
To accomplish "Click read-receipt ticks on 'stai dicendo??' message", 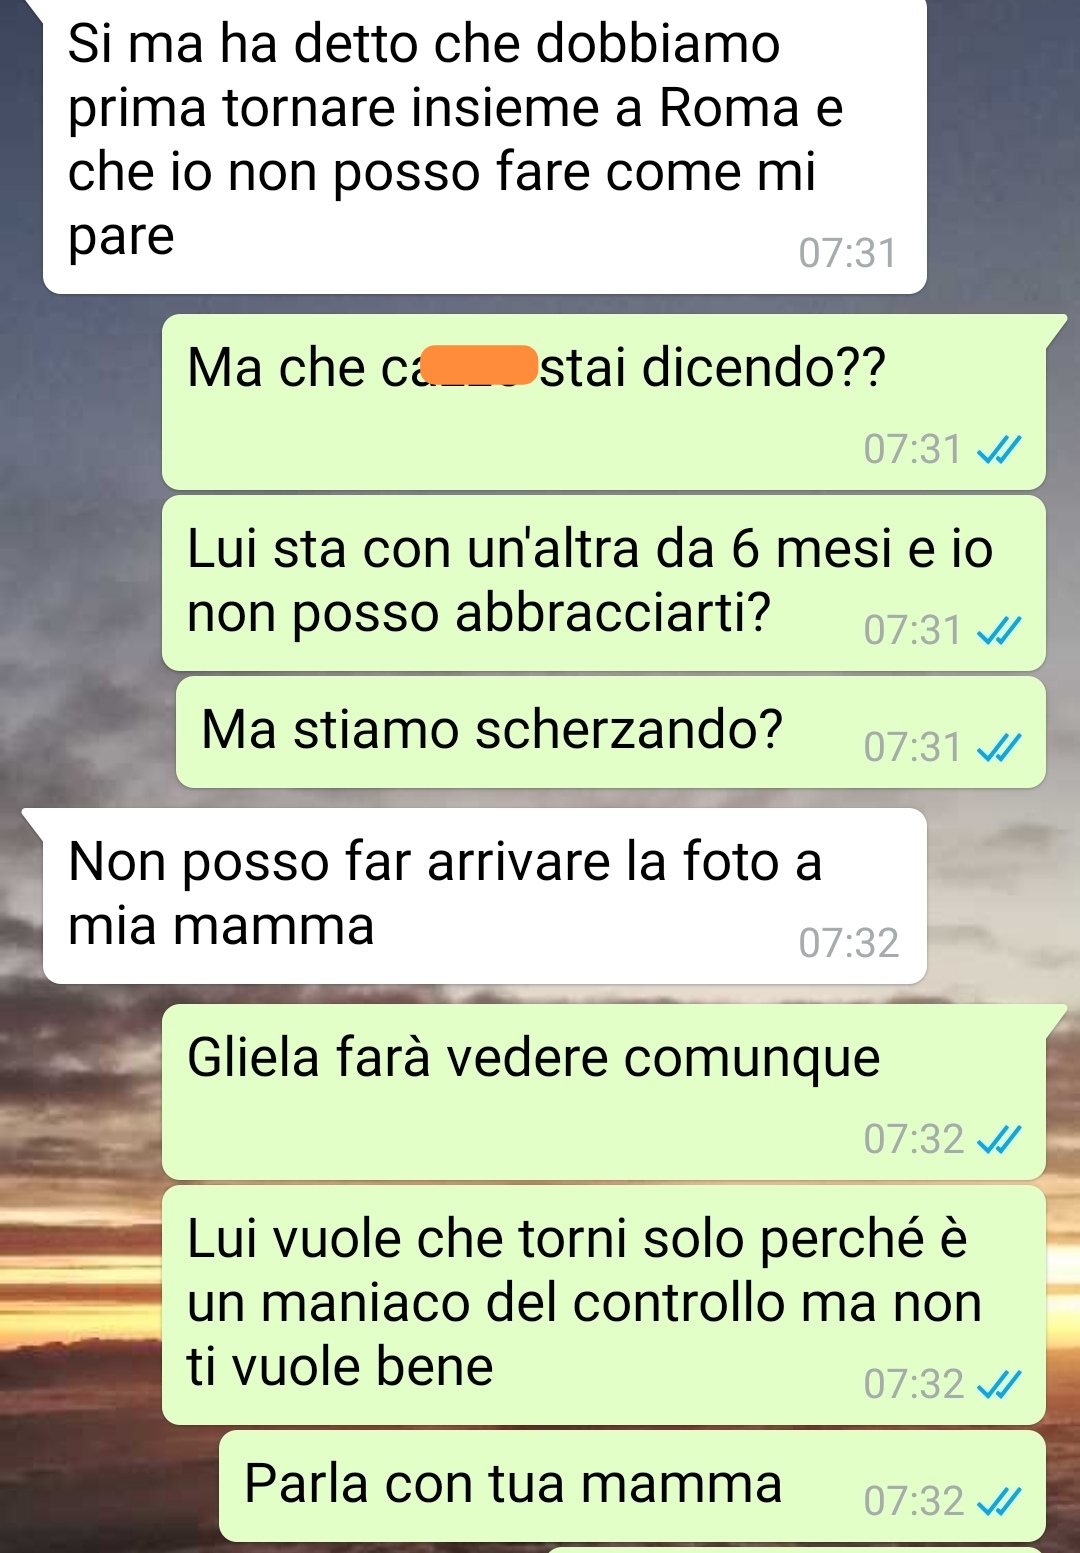I will (x=998, y=450).
